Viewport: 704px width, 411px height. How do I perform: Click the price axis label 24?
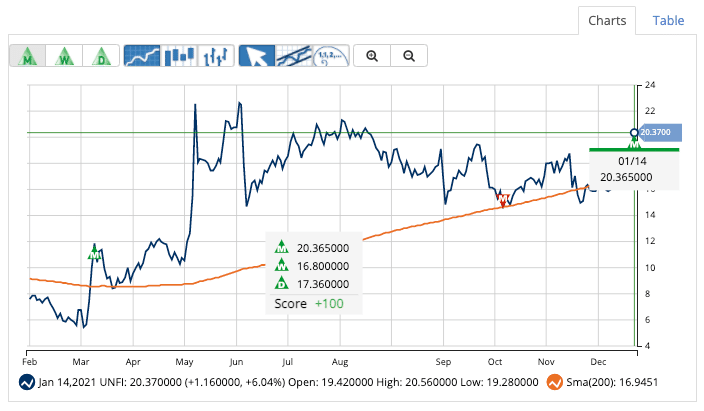(x=650, y=85)
